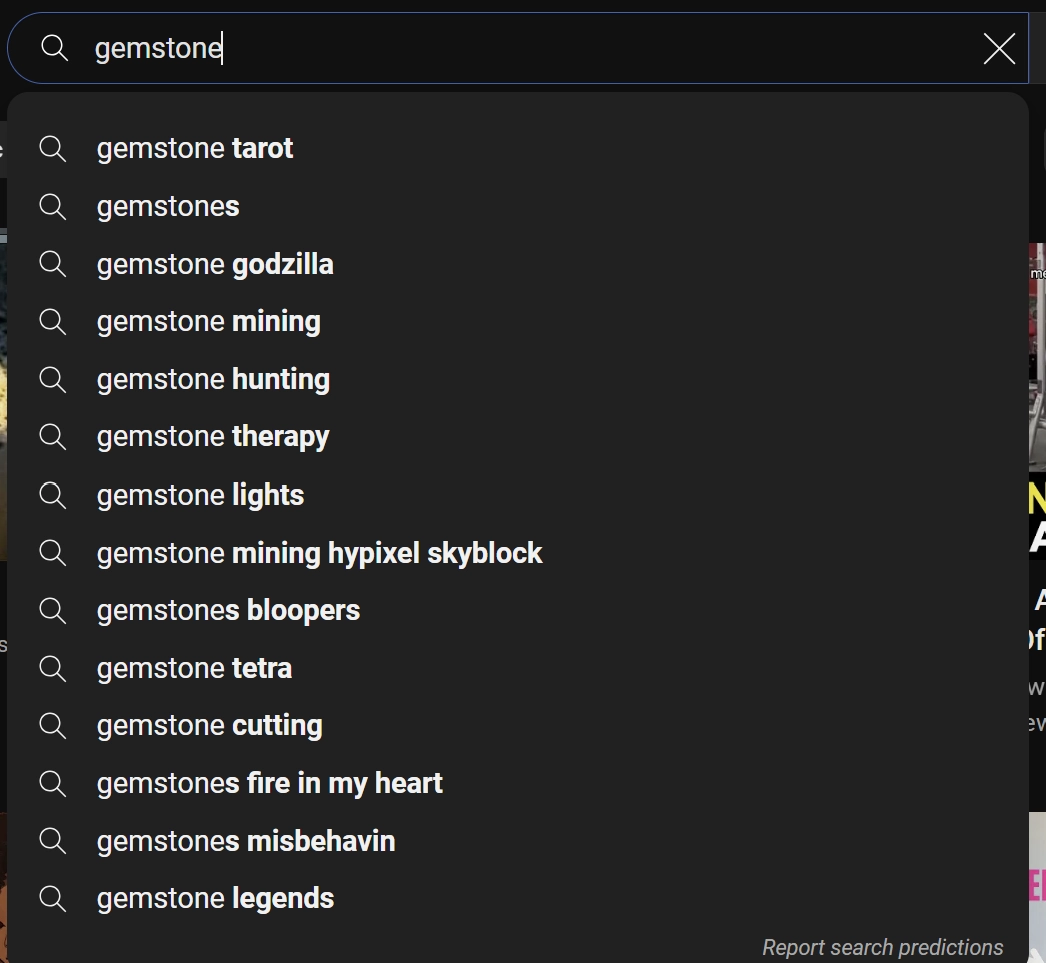
Task: Select the "gemstones misbehavin" suggestion
Action: (245, 840)
